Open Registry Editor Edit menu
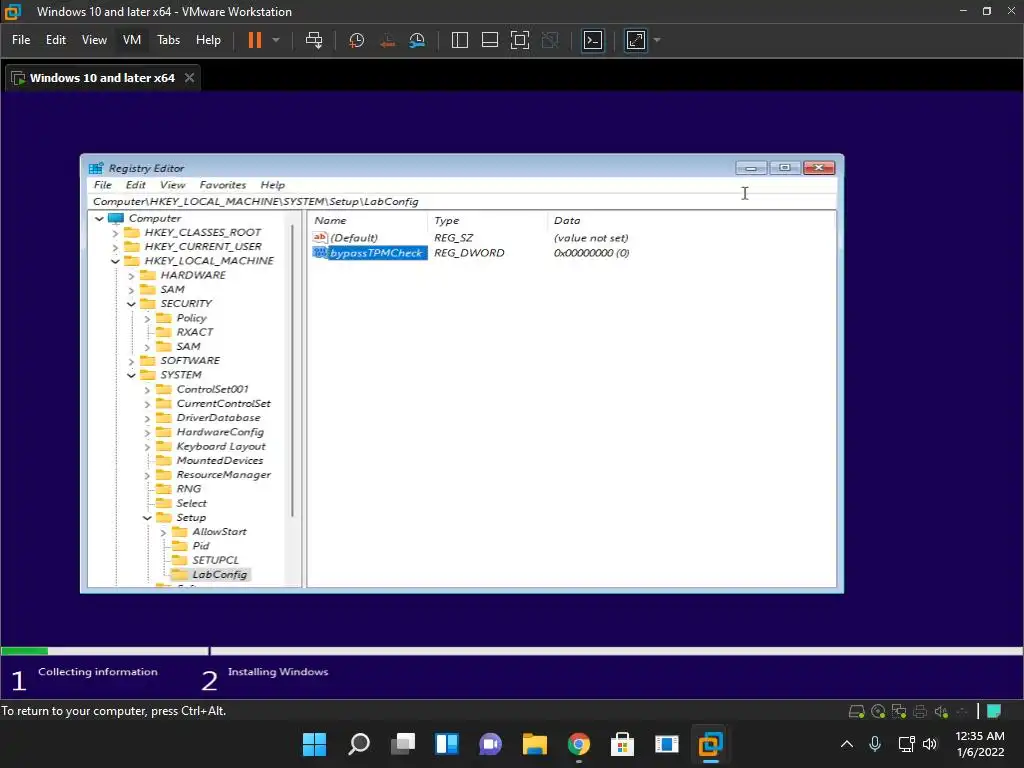The width and height of the screenshot is (1024, 768). coord(135,185)
